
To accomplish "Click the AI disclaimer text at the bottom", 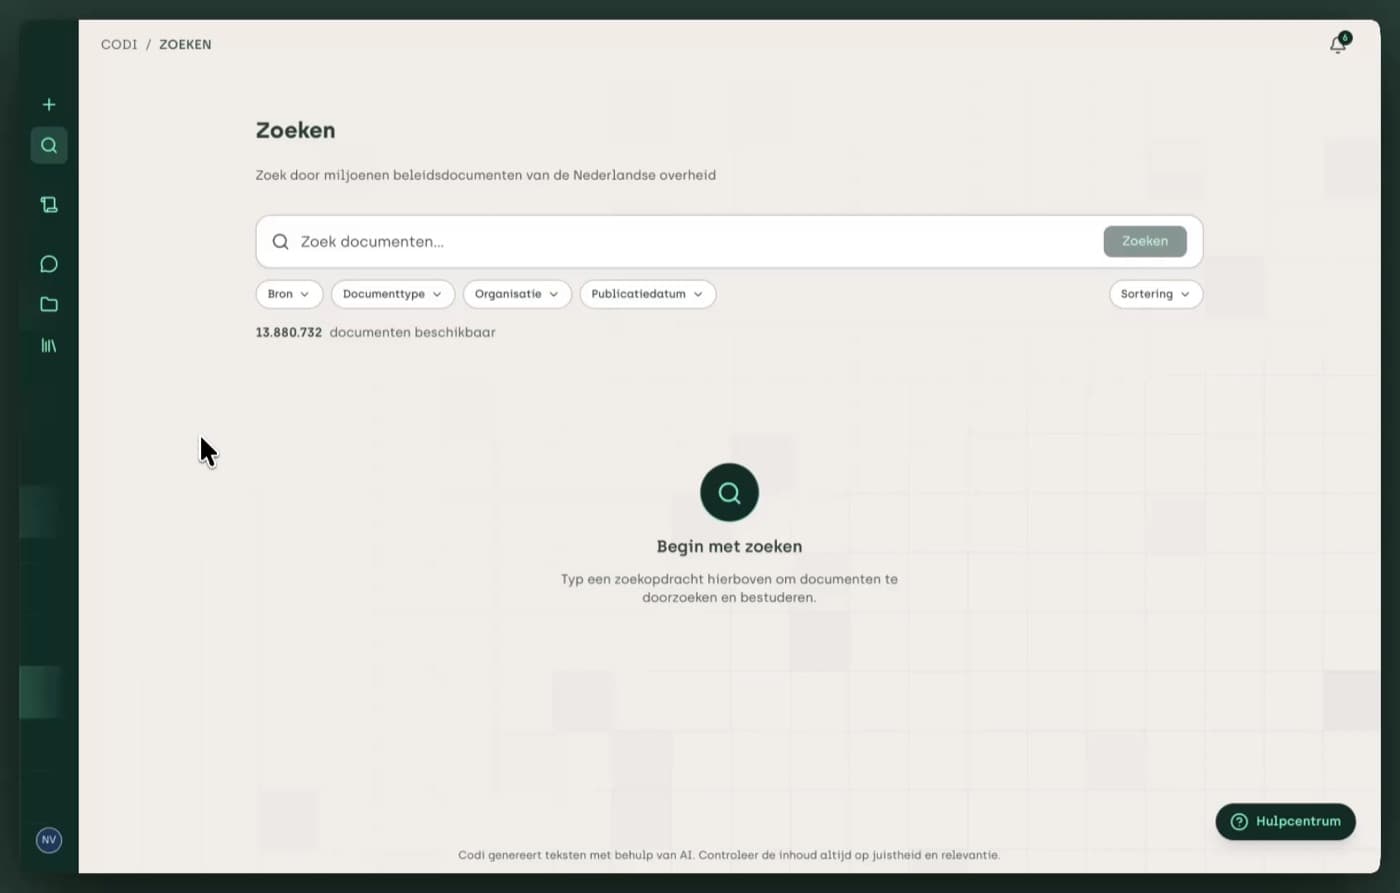I will [x=729, y=855].
